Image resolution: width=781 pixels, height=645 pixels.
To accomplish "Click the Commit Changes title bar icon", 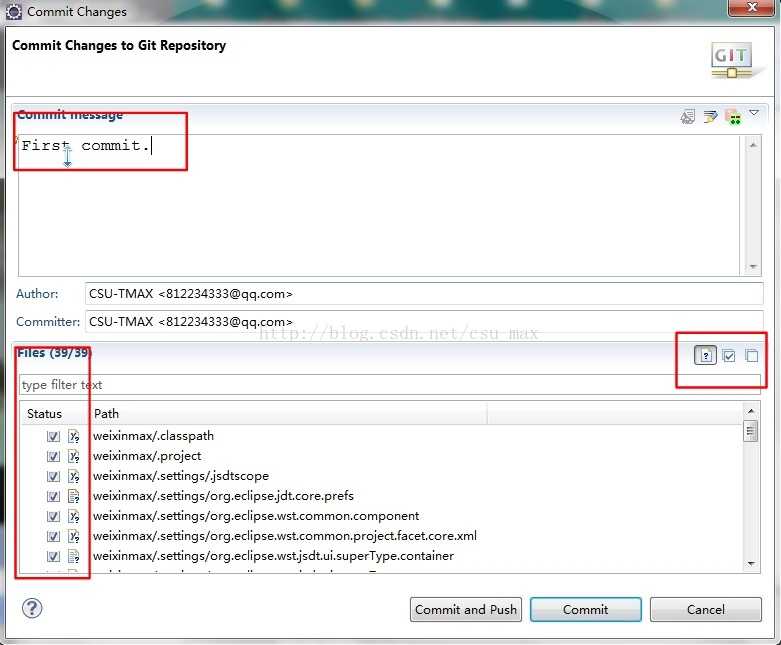I will pos(14,11).
